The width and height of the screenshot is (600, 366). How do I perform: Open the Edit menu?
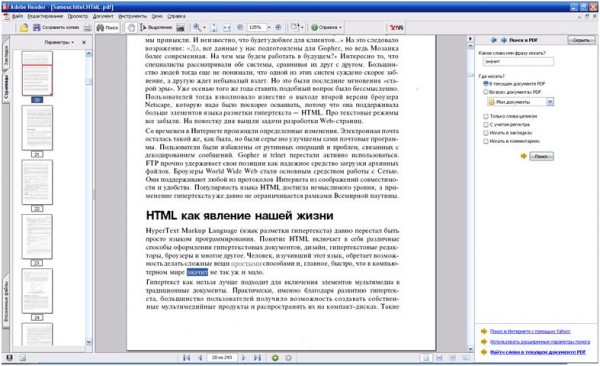pyautogui.click(x=45, y=16)
